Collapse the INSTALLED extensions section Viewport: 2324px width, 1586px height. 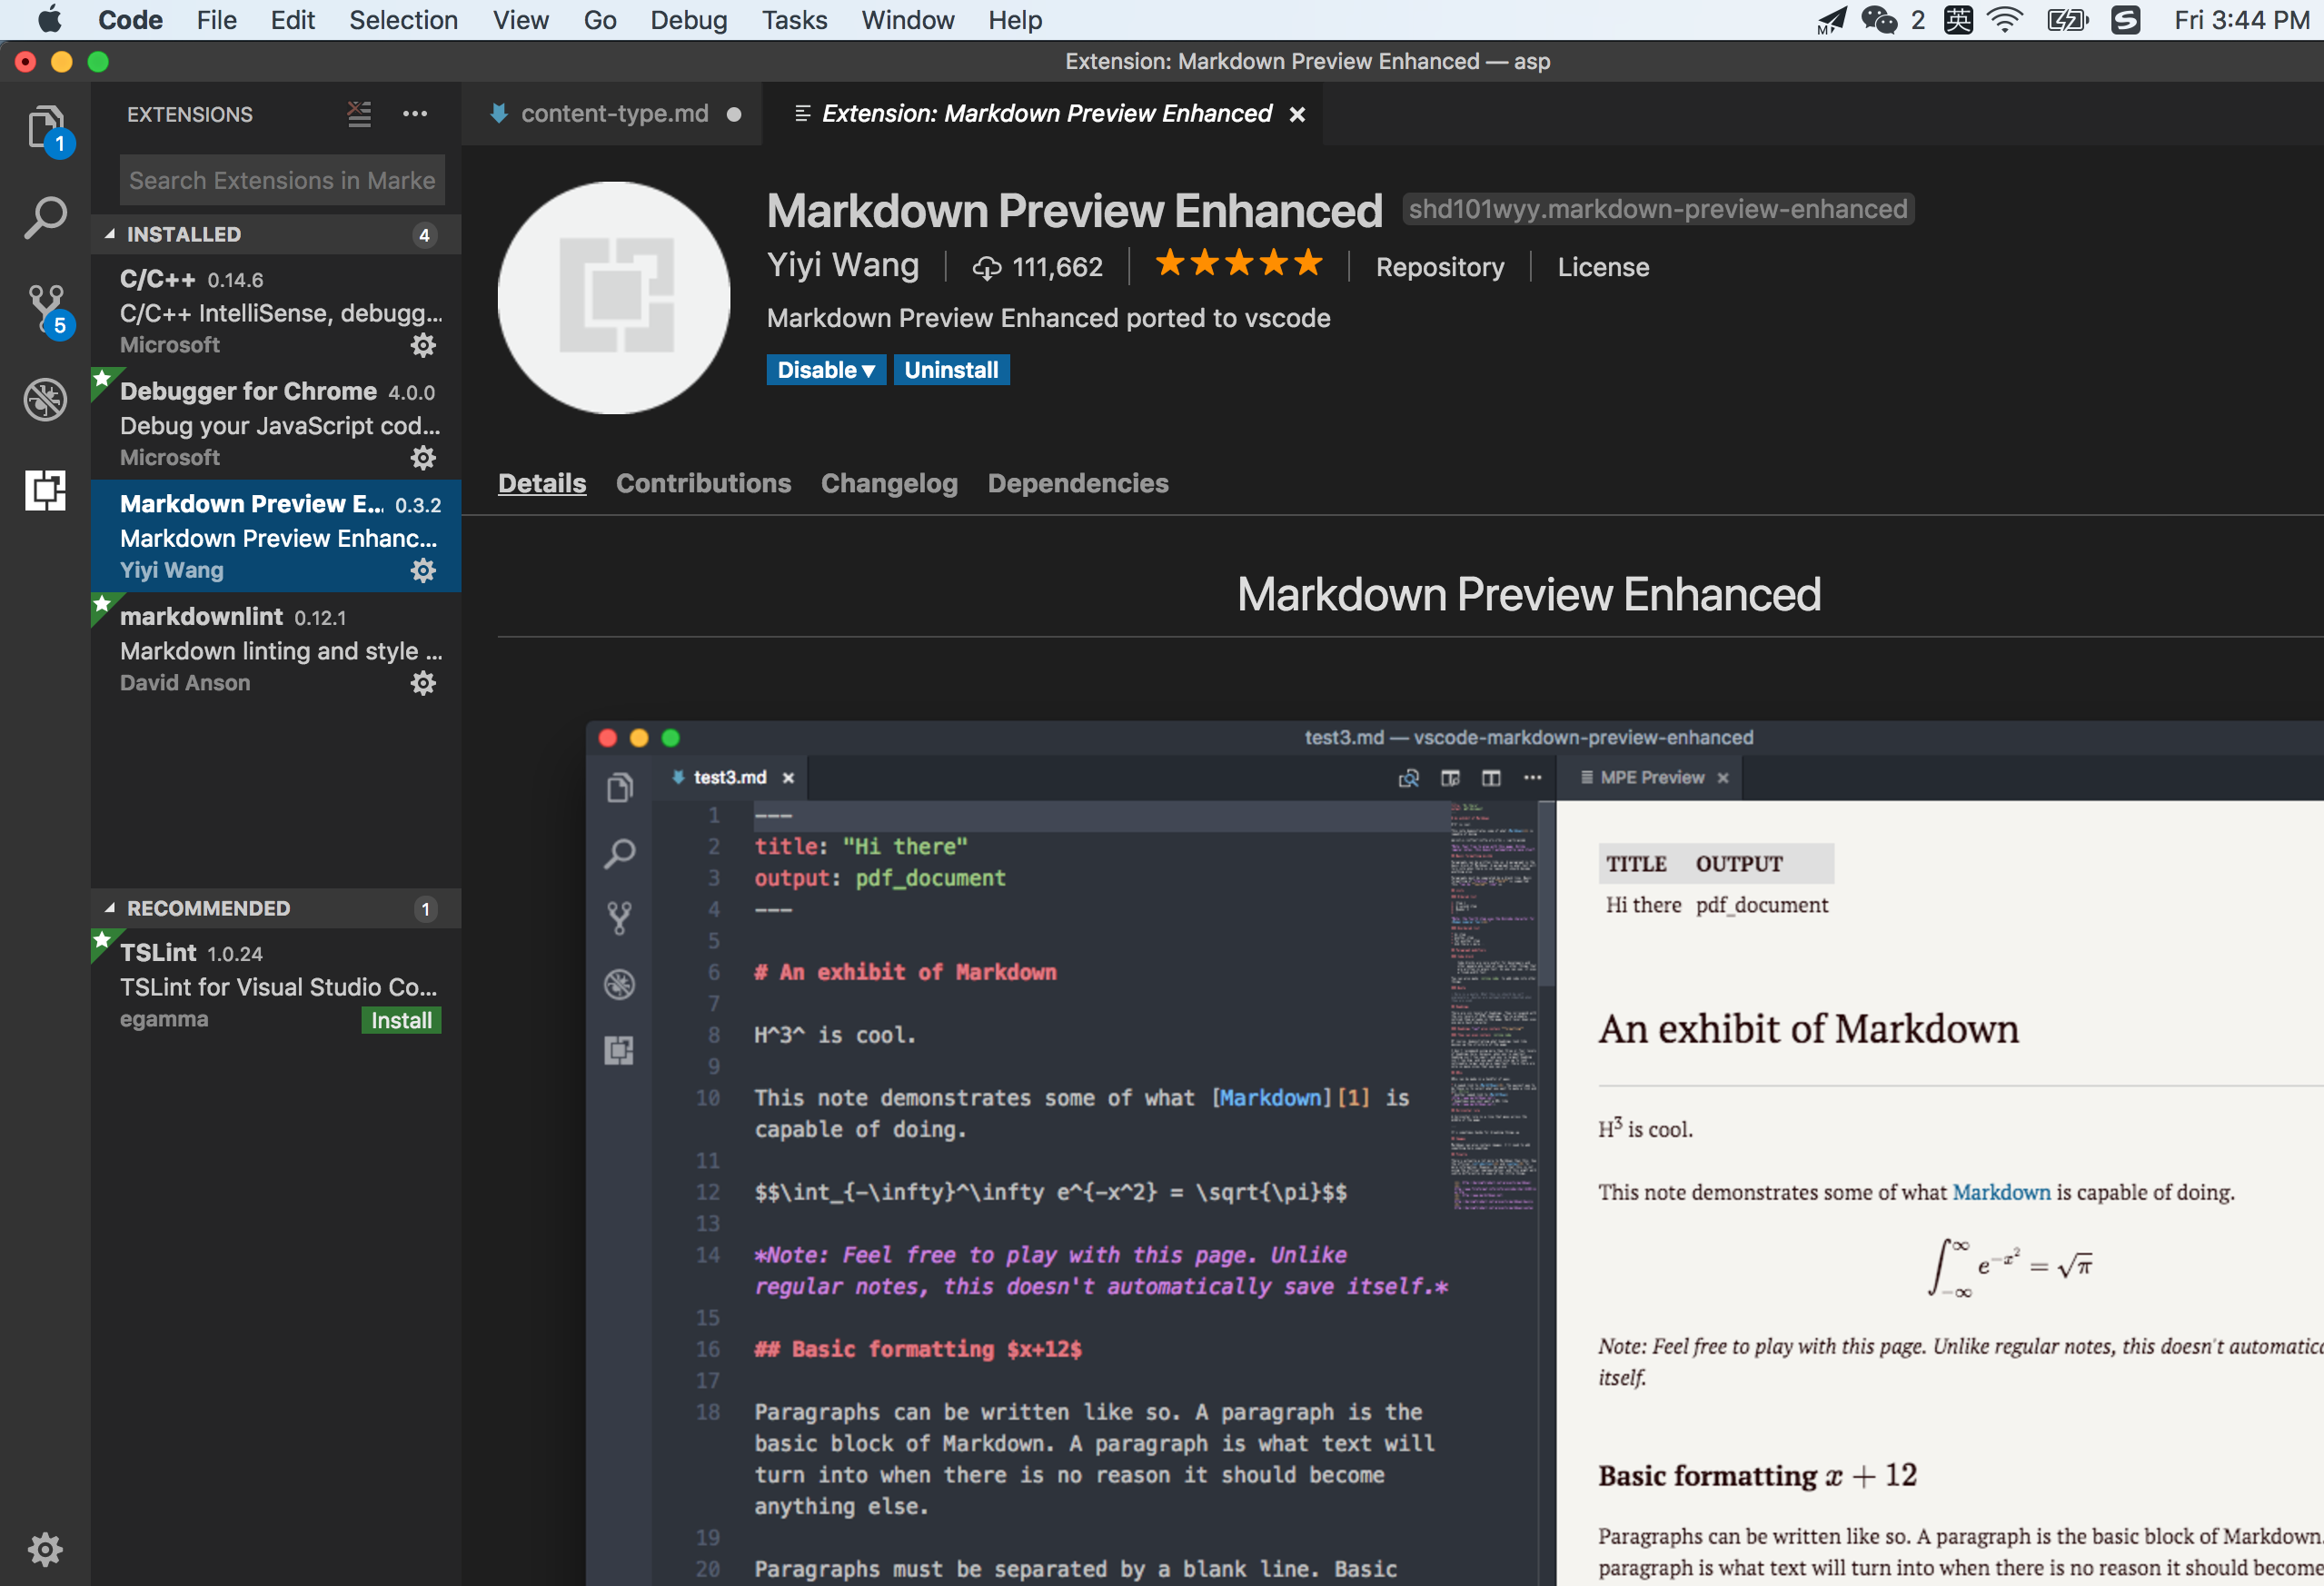[x=276, y=234]
